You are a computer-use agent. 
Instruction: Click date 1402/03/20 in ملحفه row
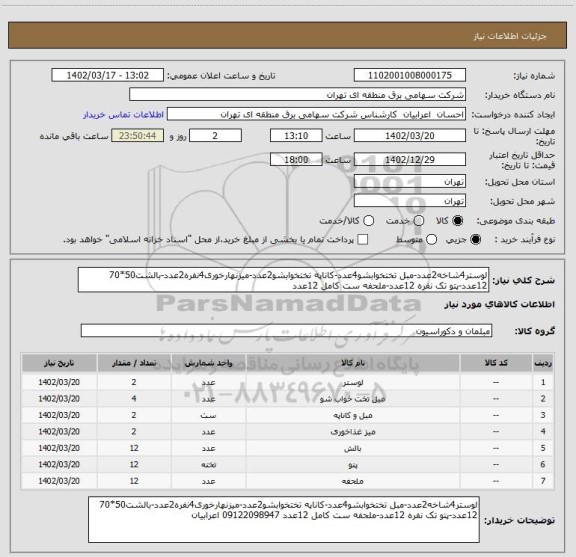[59, 481]
